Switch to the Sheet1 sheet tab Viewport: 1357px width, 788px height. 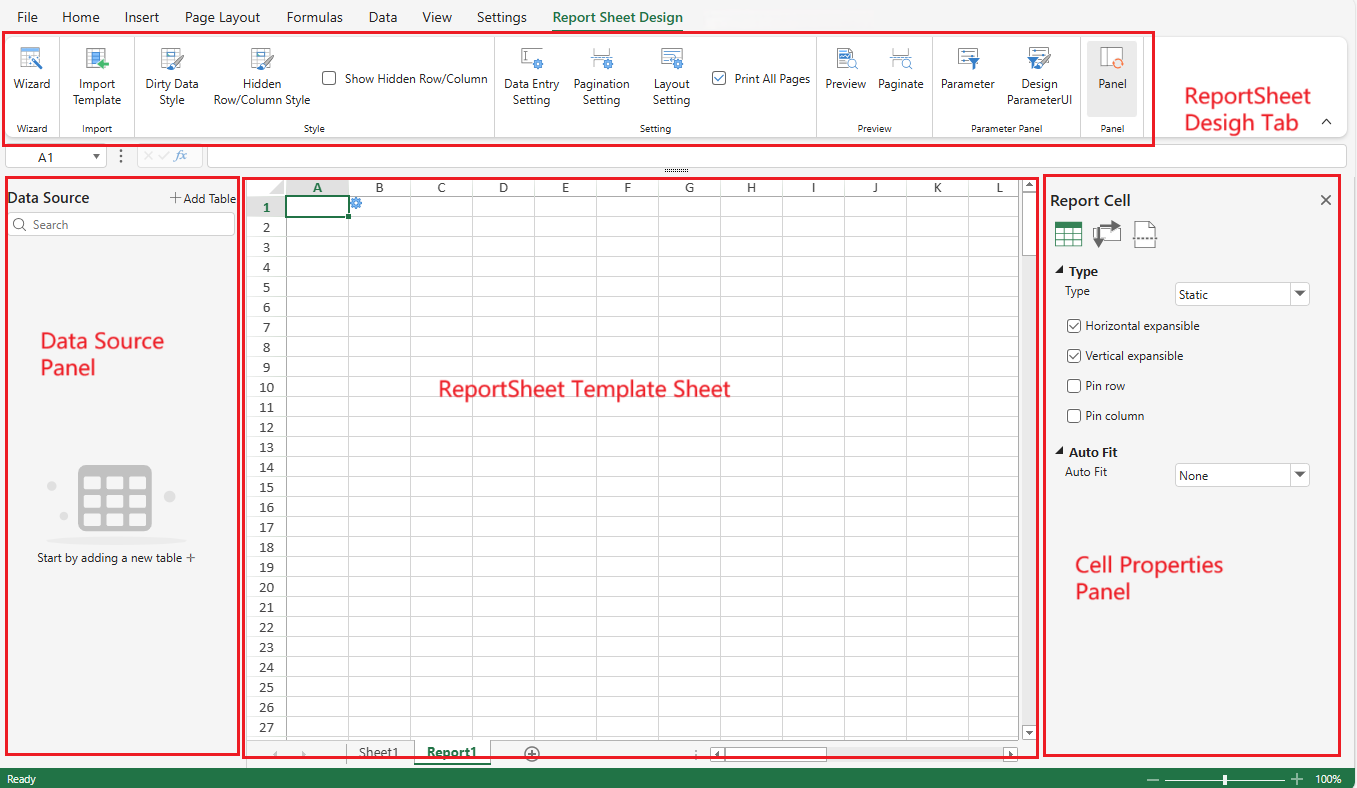379,753
